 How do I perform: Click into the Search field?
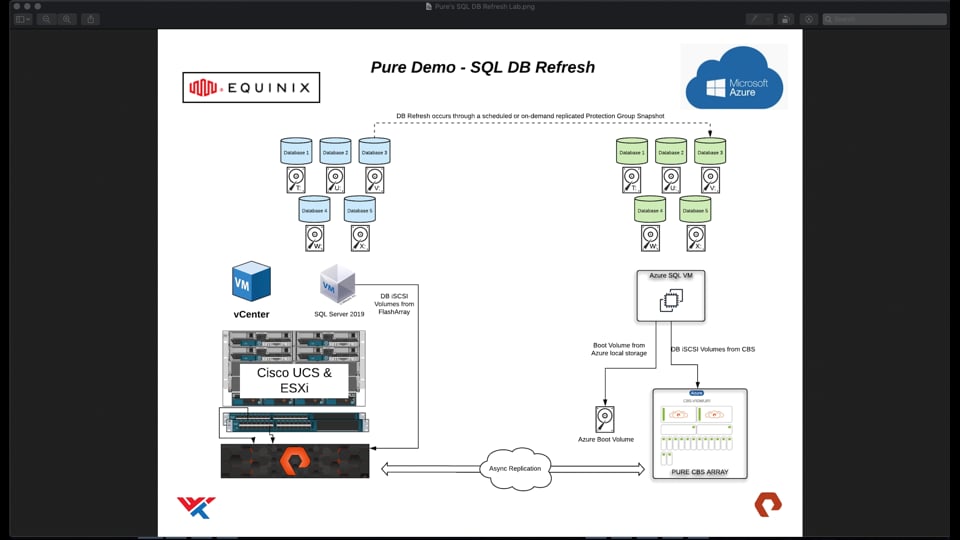[885, 20]
